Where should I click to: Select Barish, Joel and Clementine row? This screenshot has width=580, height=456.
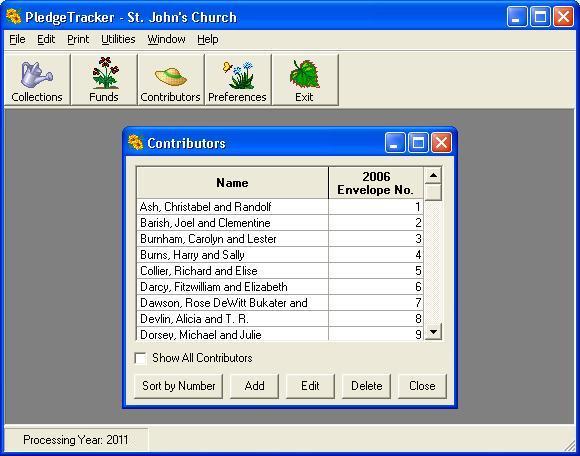(280, 223)
